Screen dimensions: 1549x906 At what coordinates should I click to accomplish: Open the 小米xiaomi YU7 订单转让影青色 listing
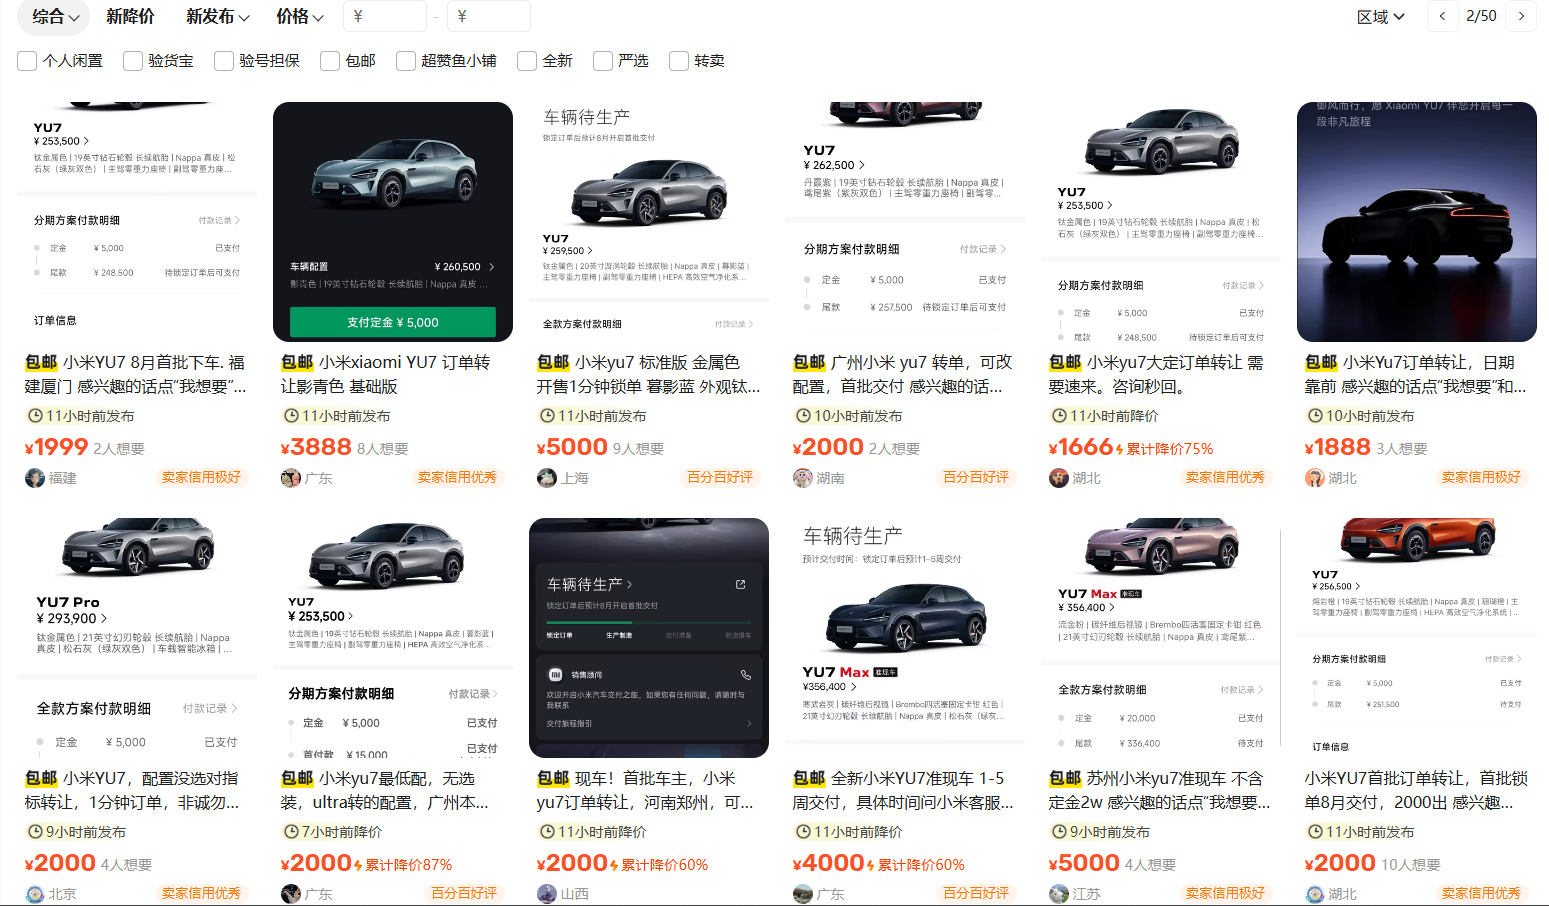(386, 374)
